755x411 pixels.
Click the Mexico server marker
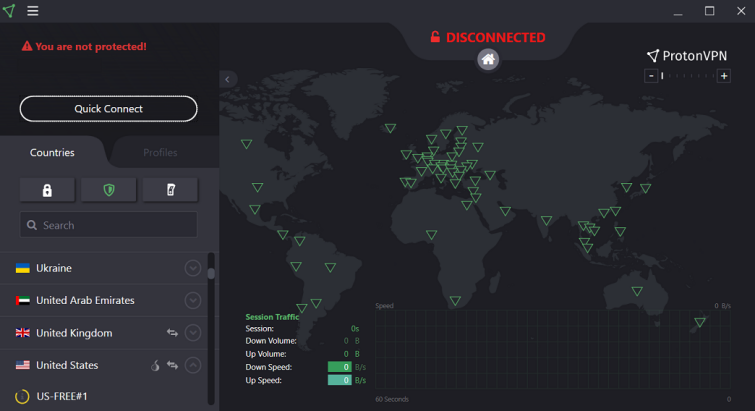(x=255, y=209)
